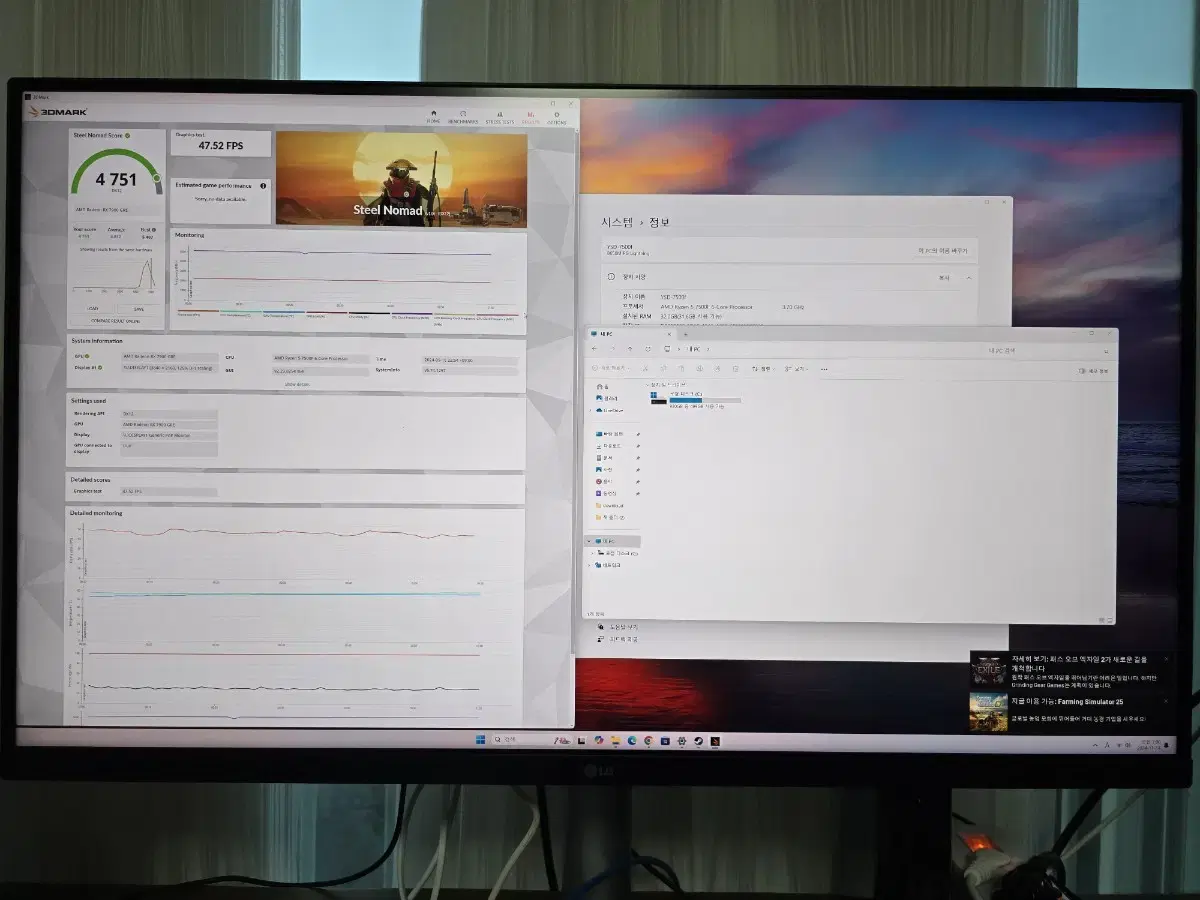Add a new tab in File Explorer
The height and width of the screenshot is (900, 1200).
point(685,334)
